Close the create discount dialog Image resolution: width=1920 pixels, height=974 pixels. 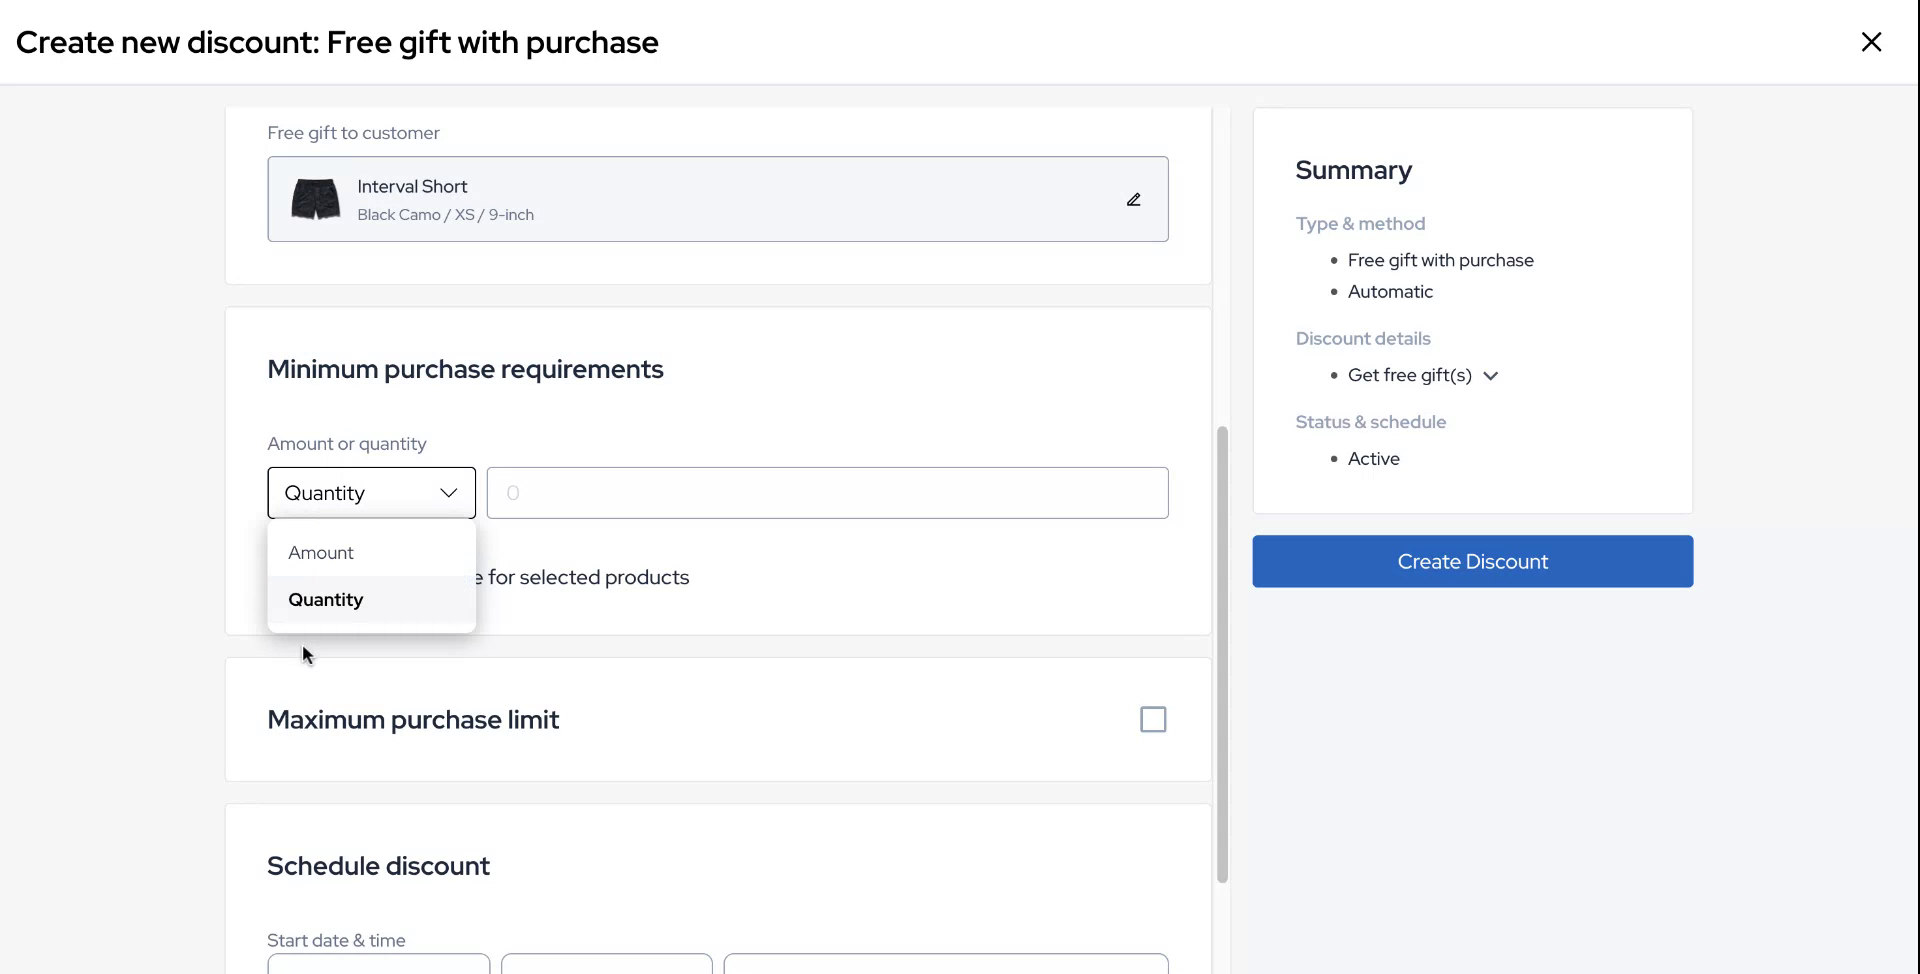[1871, 42]
